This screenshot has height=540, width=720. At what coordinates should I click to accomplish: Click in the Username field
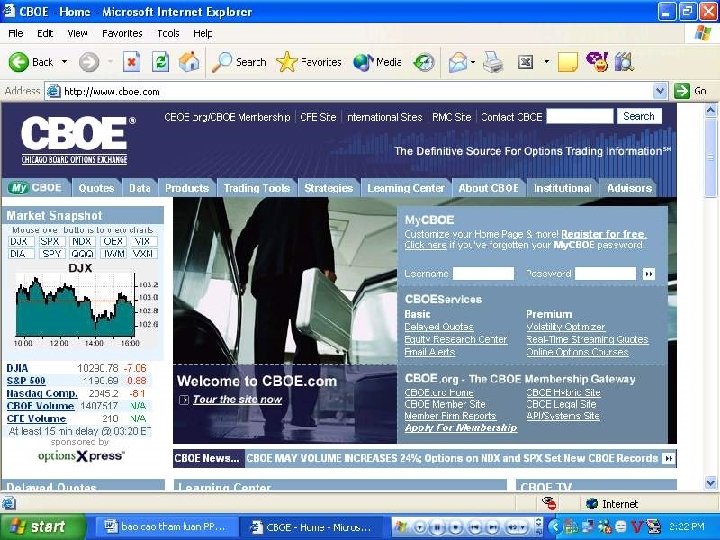pyautogui.click(x=483, y=274)
